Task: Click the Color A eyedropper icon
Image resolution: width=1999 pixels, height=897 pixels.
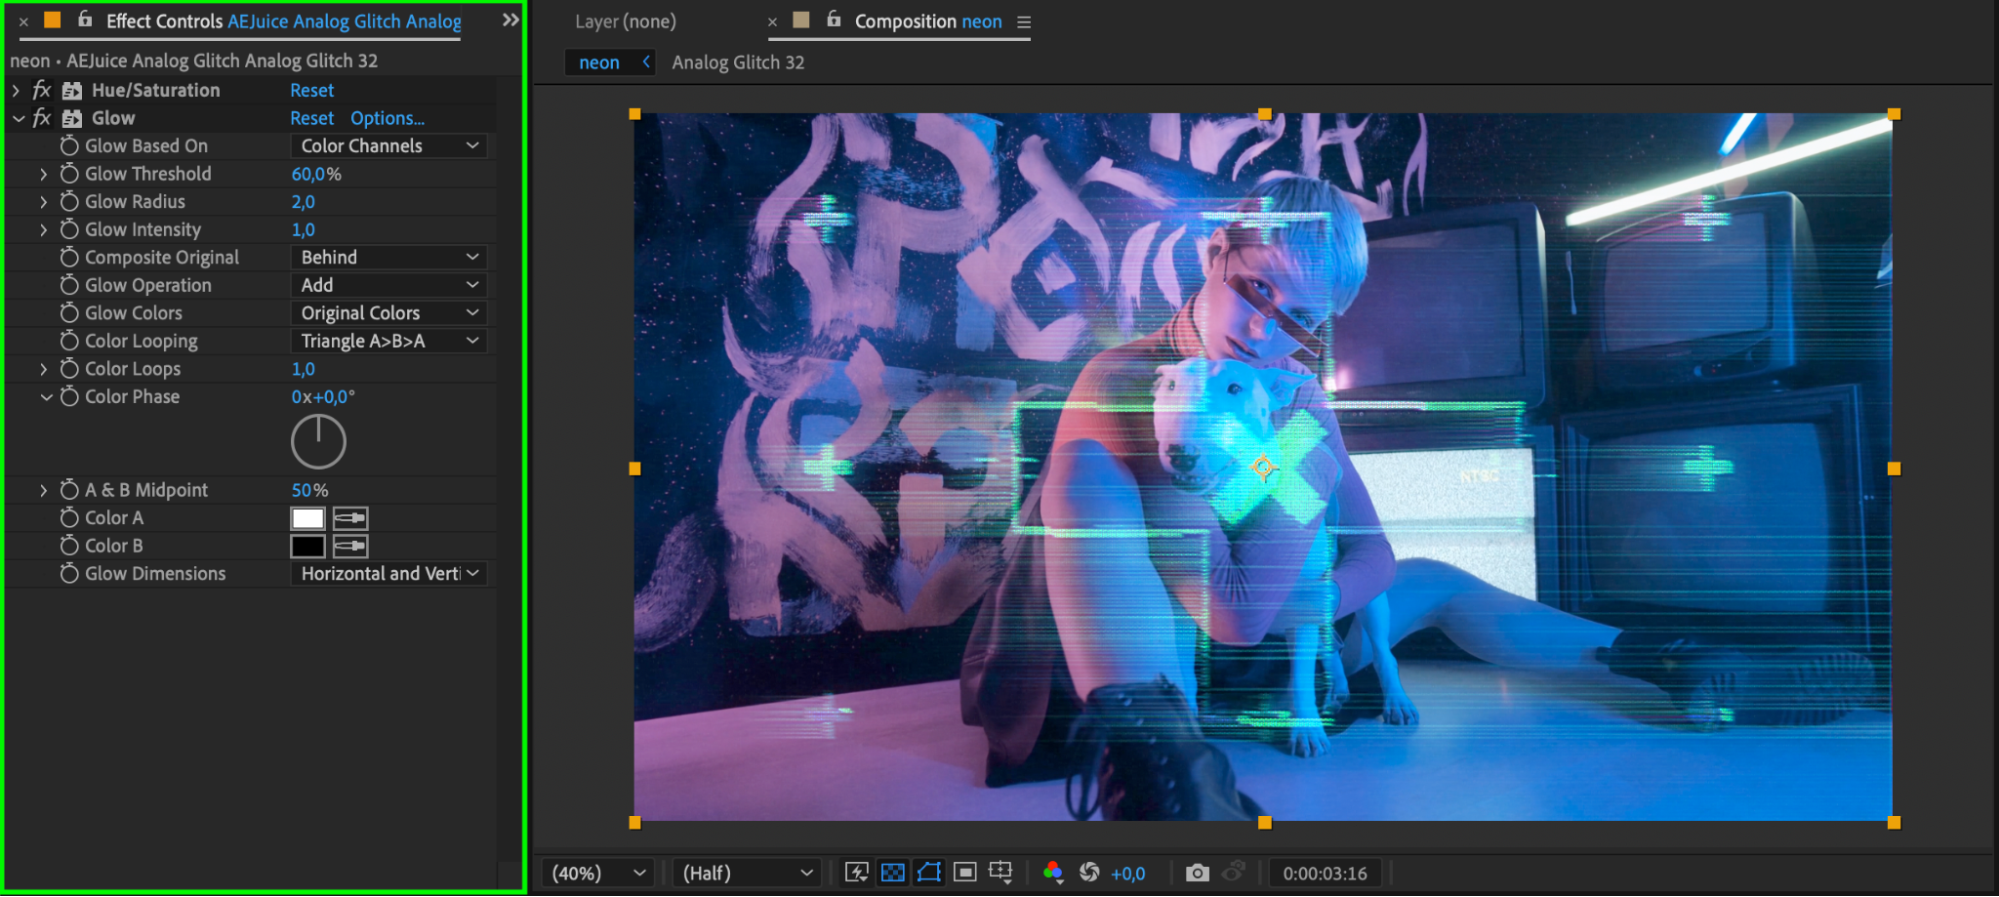Action: pos(350,518)
